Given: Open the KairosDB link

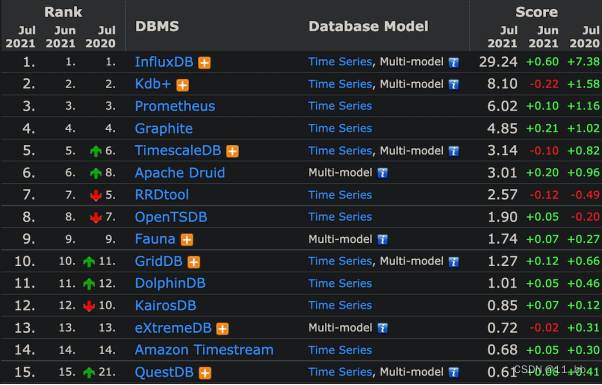Looking at the screenshot, I should [165, 306].
